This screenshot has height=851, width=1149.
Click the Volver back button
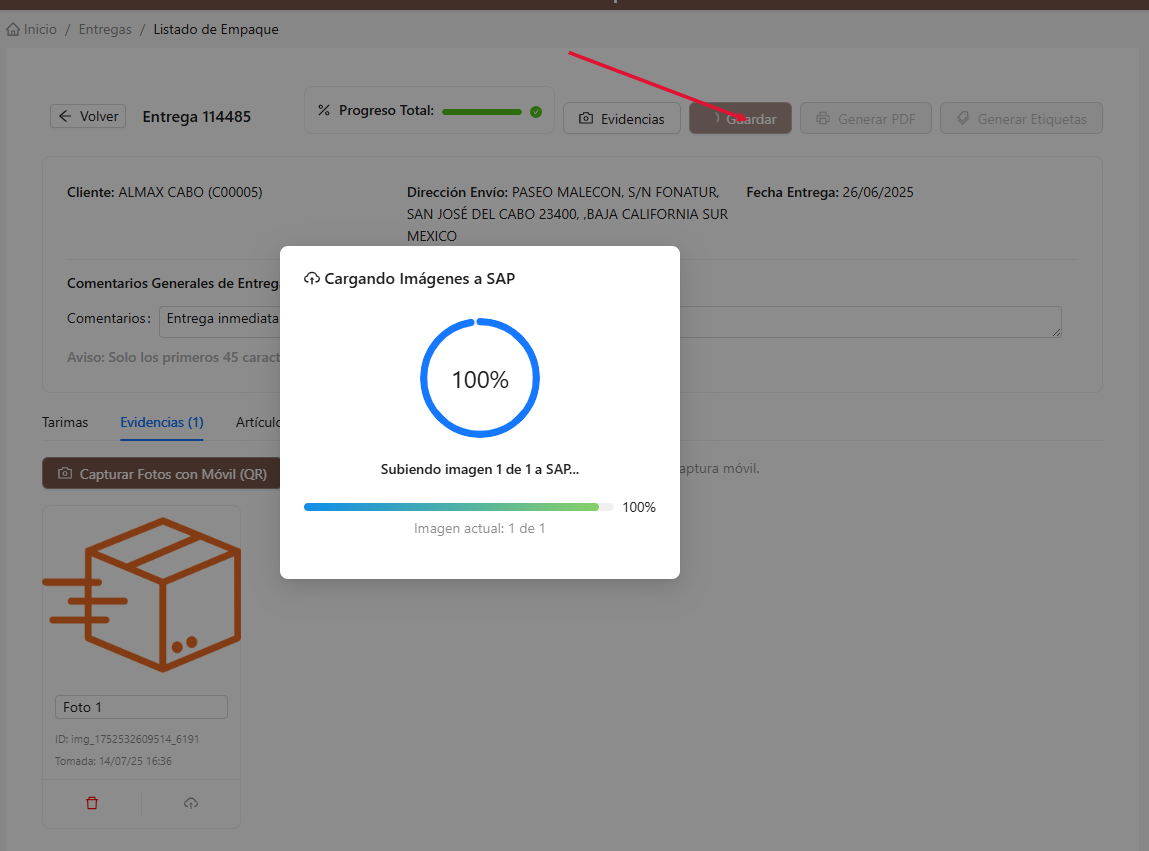88,116
